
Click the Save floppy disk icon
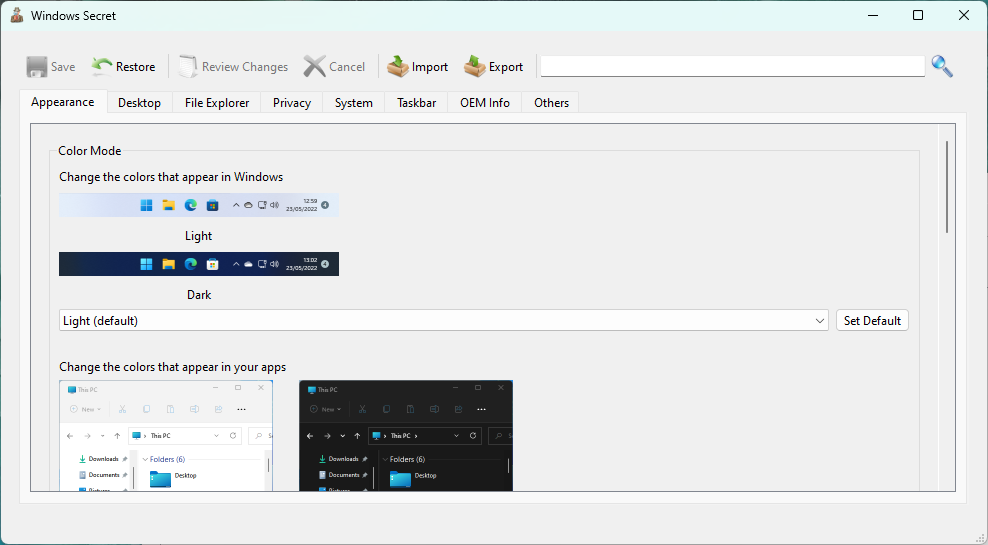tap(37, 67)
